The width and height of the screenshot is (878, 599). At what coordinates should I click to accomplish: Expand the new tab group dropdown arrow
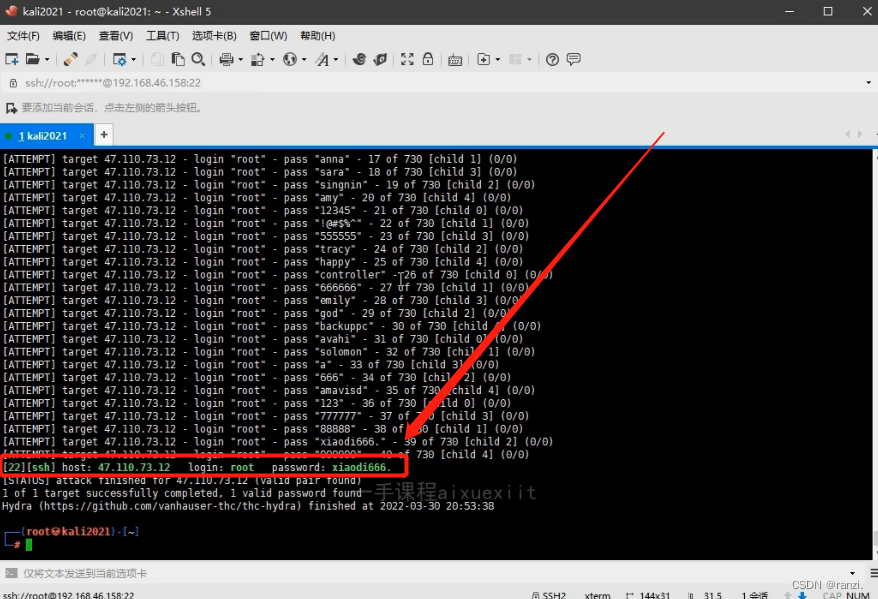497,59
